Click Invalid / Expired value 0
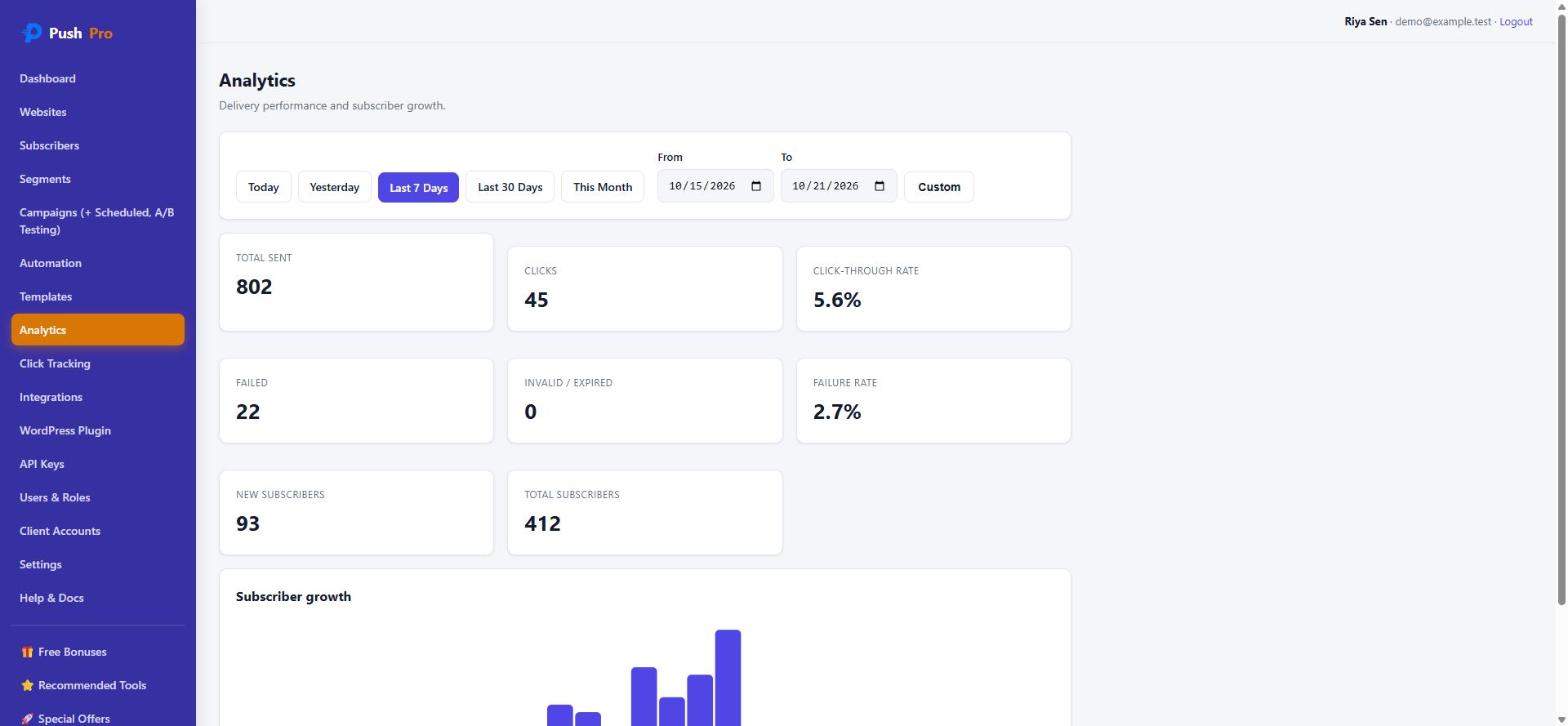The image size is (1568, 726). tap(530, 412)
